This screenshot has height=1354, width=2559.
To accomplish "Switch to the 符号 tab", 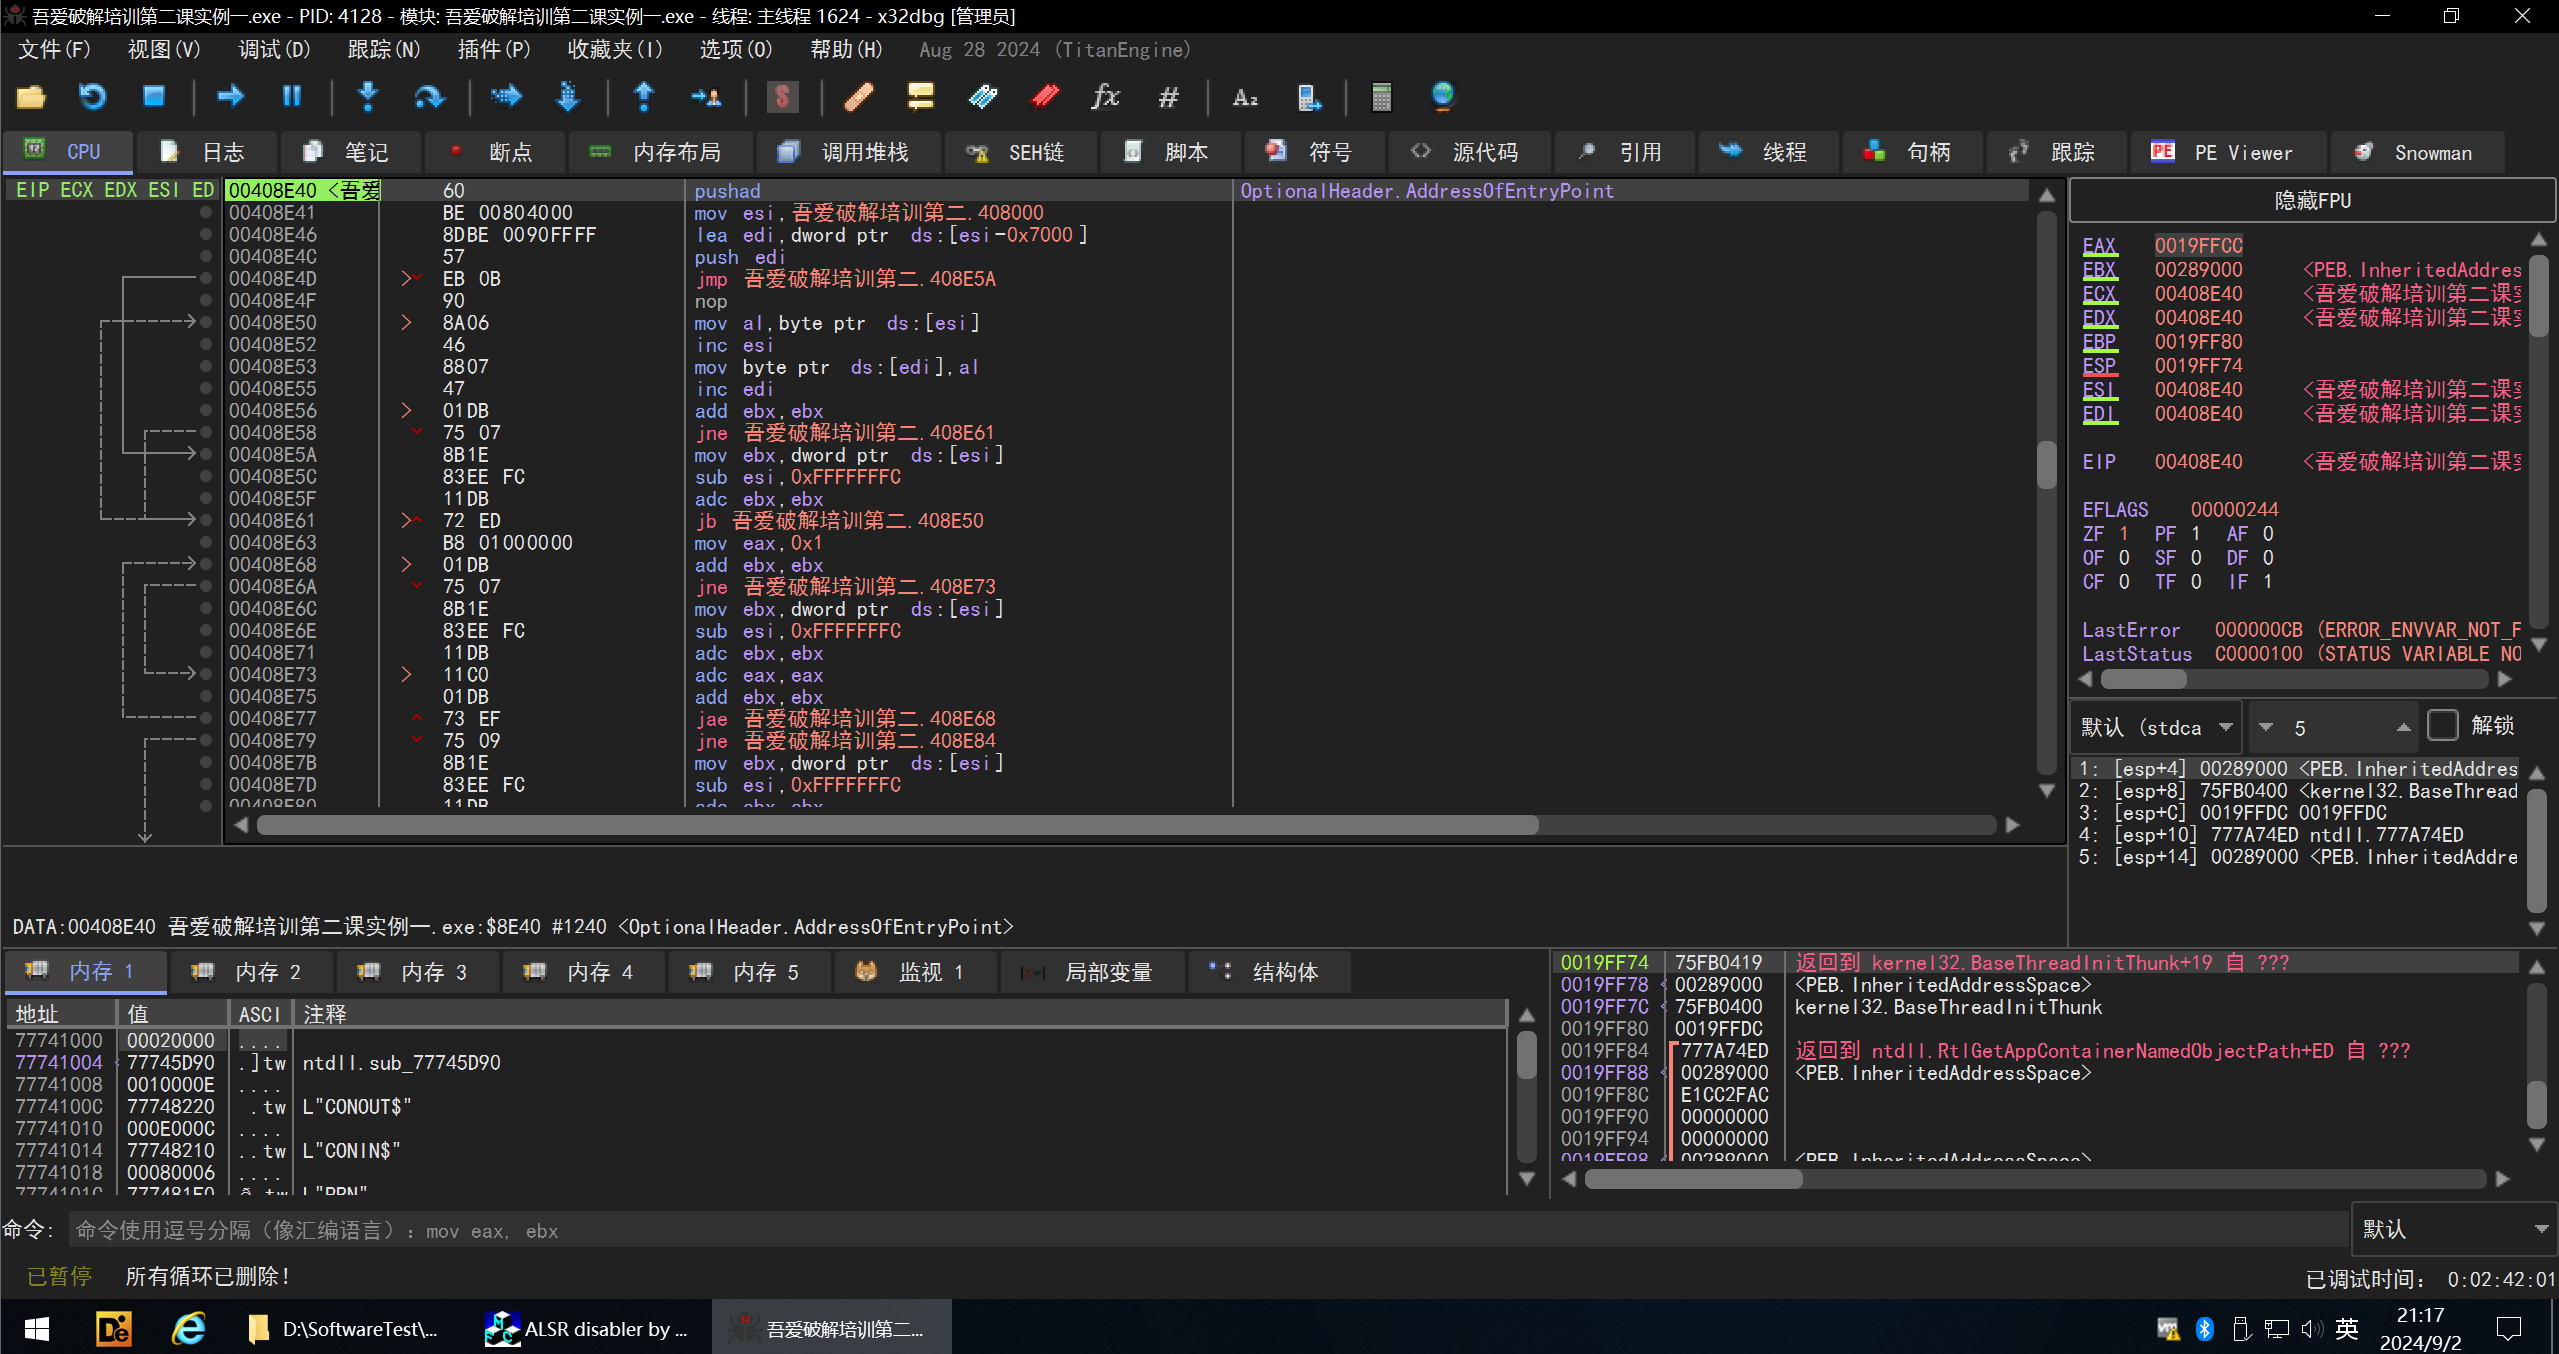I will pyautogui.click(x=1314, y=152).
